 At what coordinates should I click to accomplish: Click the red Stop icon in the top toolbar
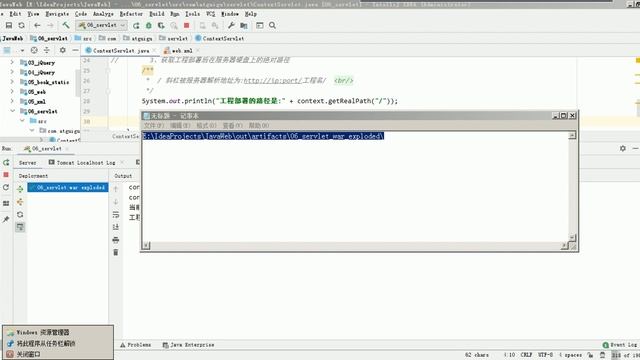pyautogui.click(x=187, y=25)
